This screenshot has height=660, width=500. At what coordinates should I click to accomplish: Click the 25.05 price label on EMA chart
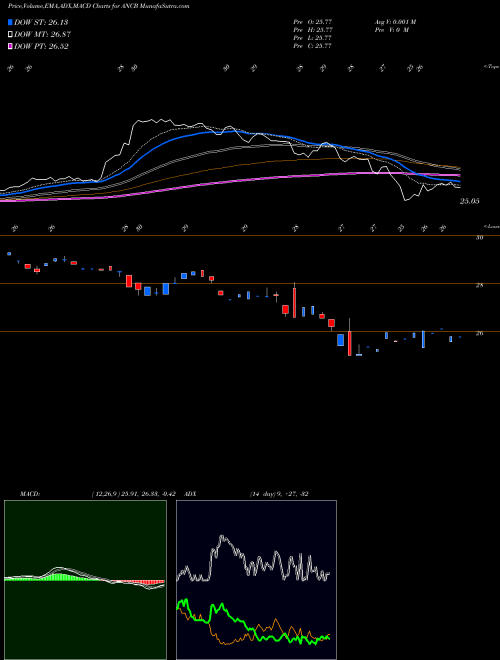click(469, 201)
